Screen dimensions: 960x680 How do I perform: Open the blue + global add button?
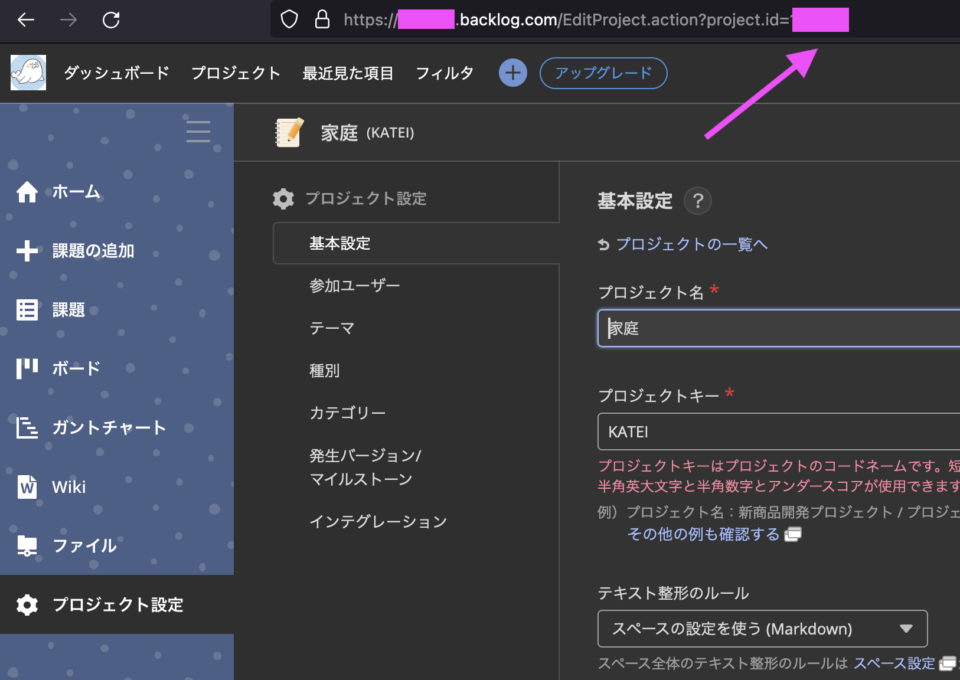[x=512, y=72]
